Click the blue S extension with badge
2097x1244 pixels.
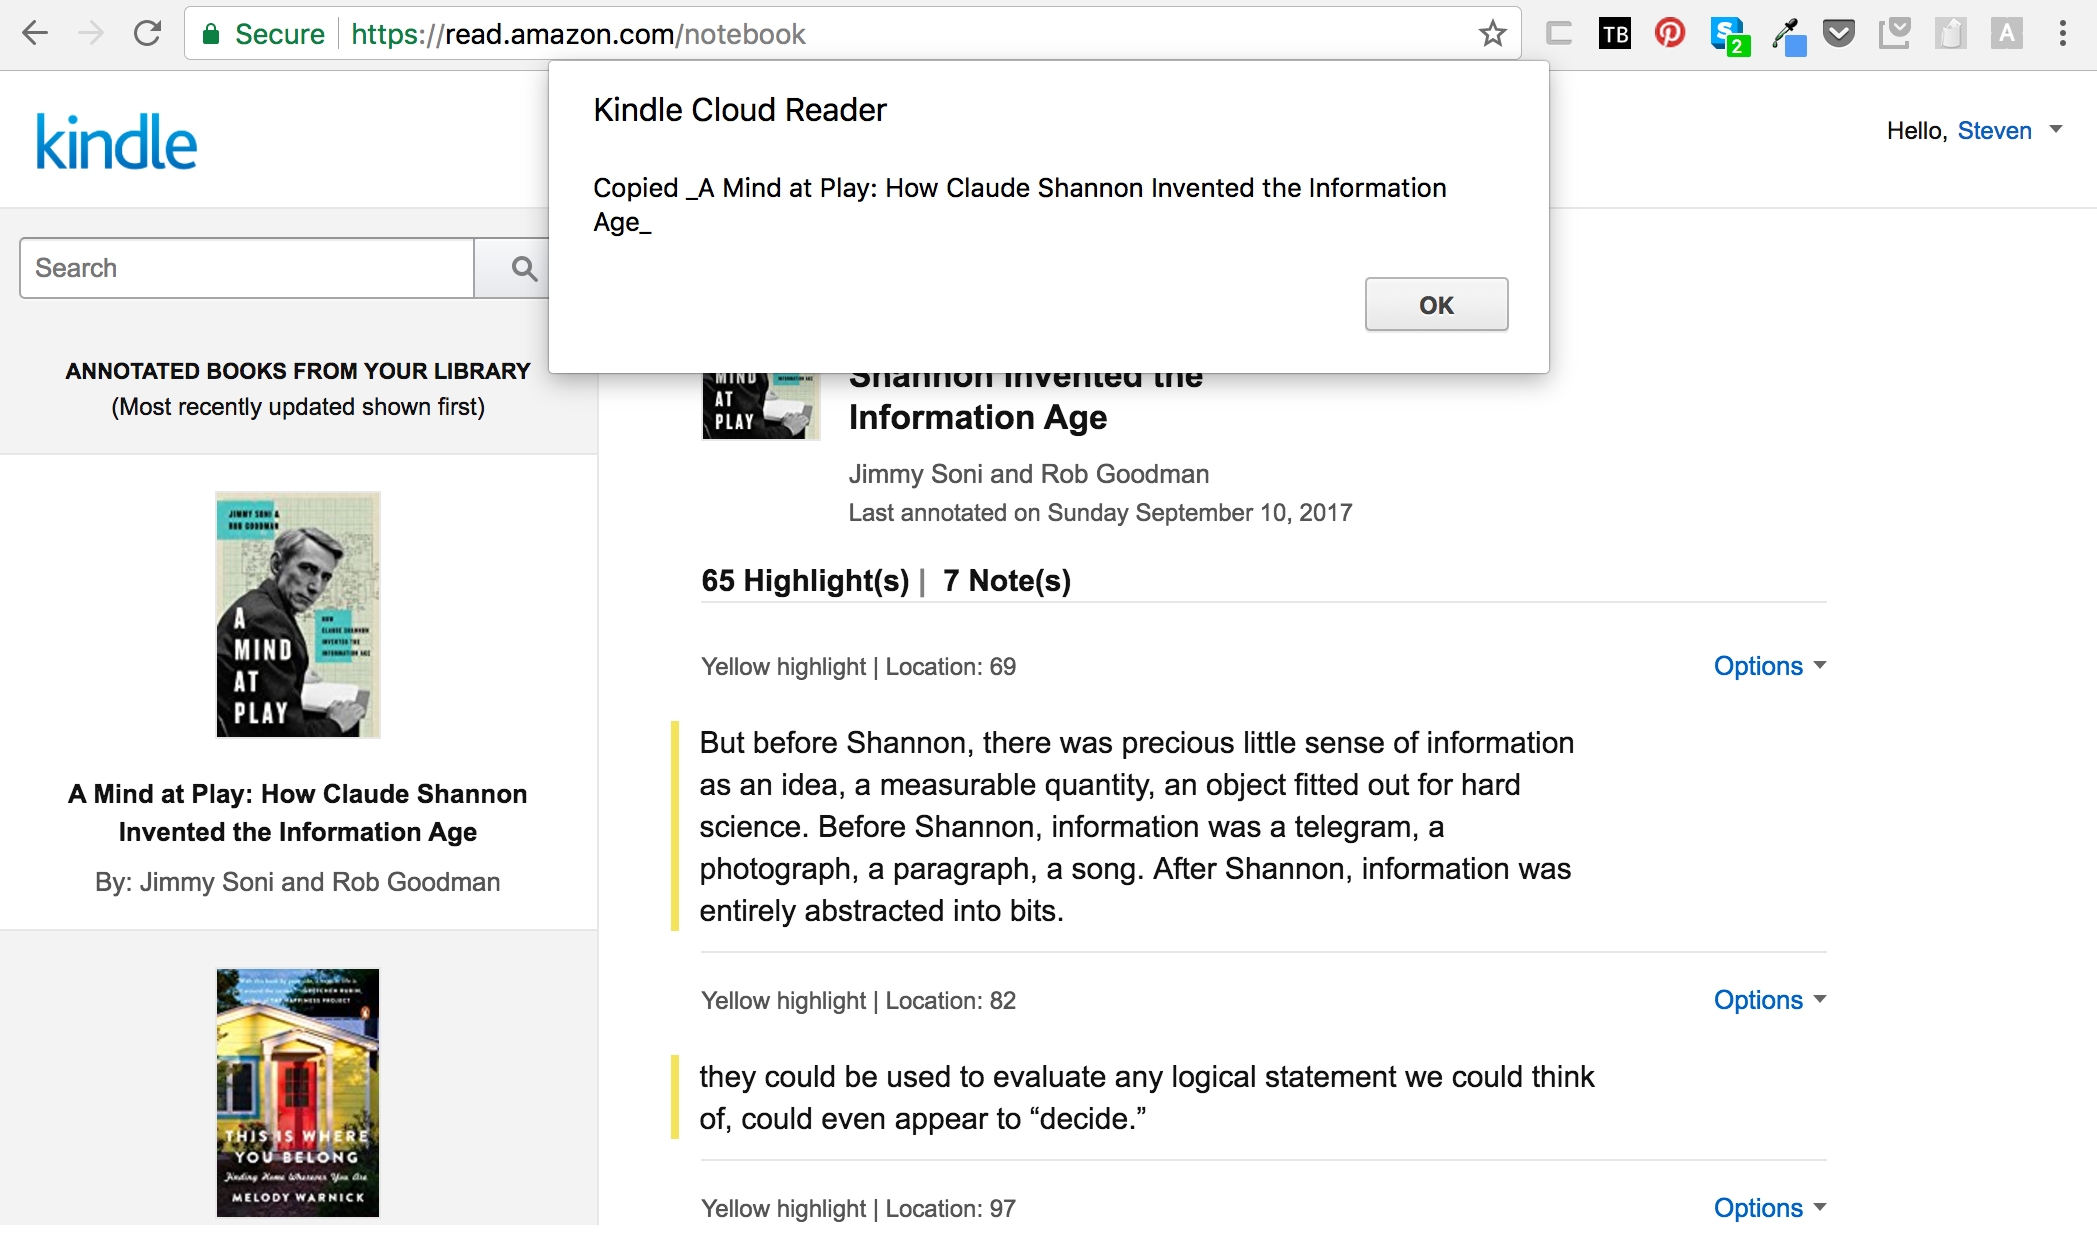(1729, 36)
